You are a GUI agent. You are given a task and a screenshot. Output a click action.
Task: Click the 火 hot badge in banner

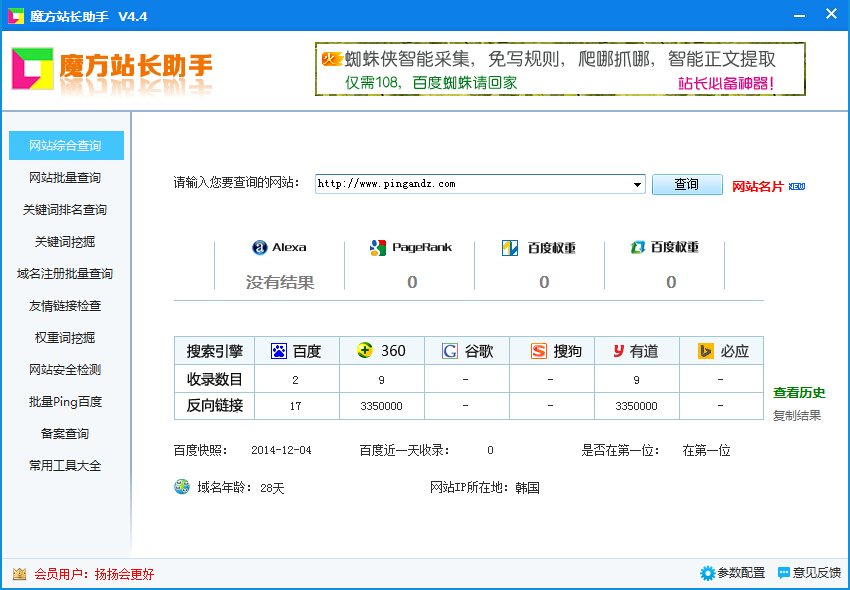tap(332, 59)
